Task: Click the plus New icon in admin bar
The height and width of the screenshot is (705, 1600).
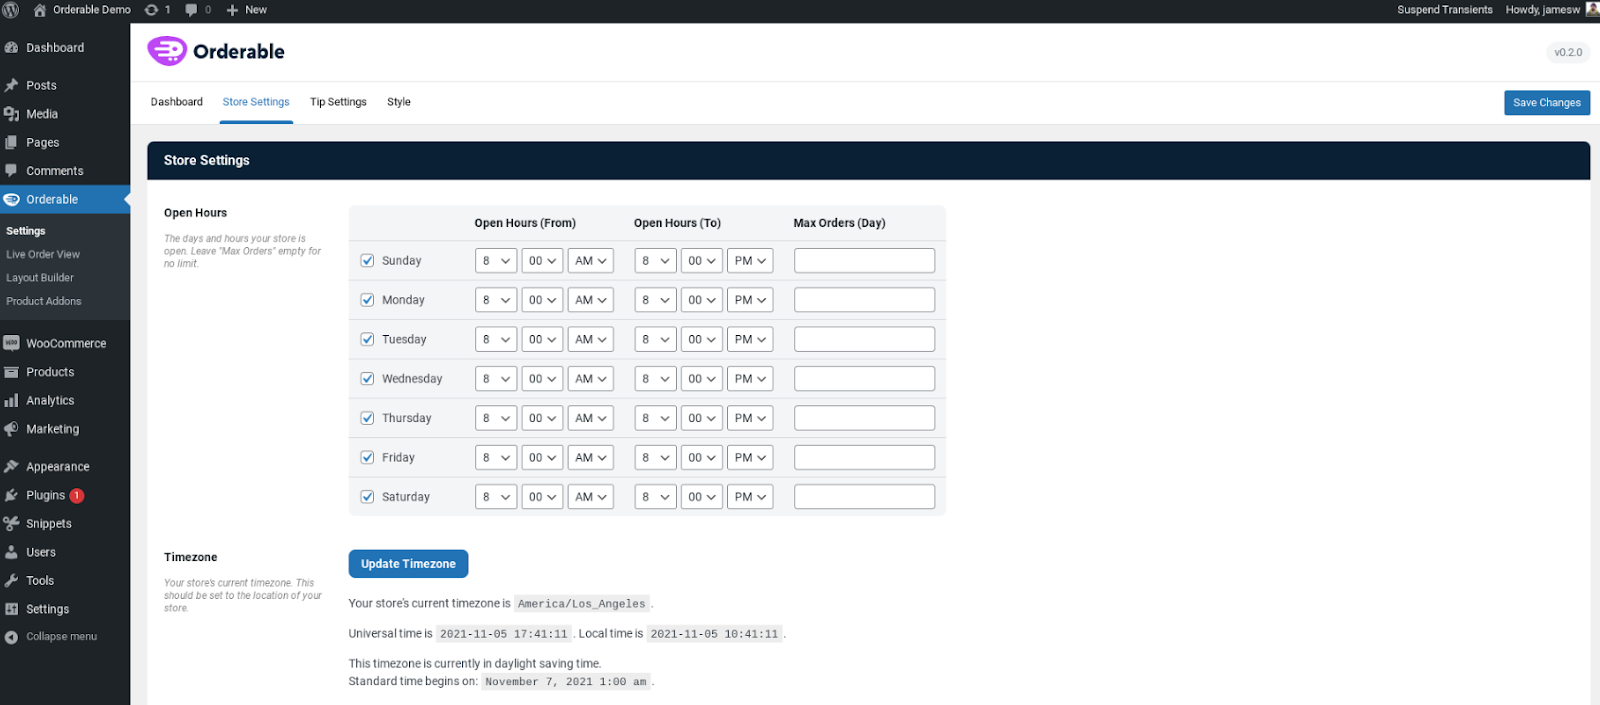Action: click(232, 10)
